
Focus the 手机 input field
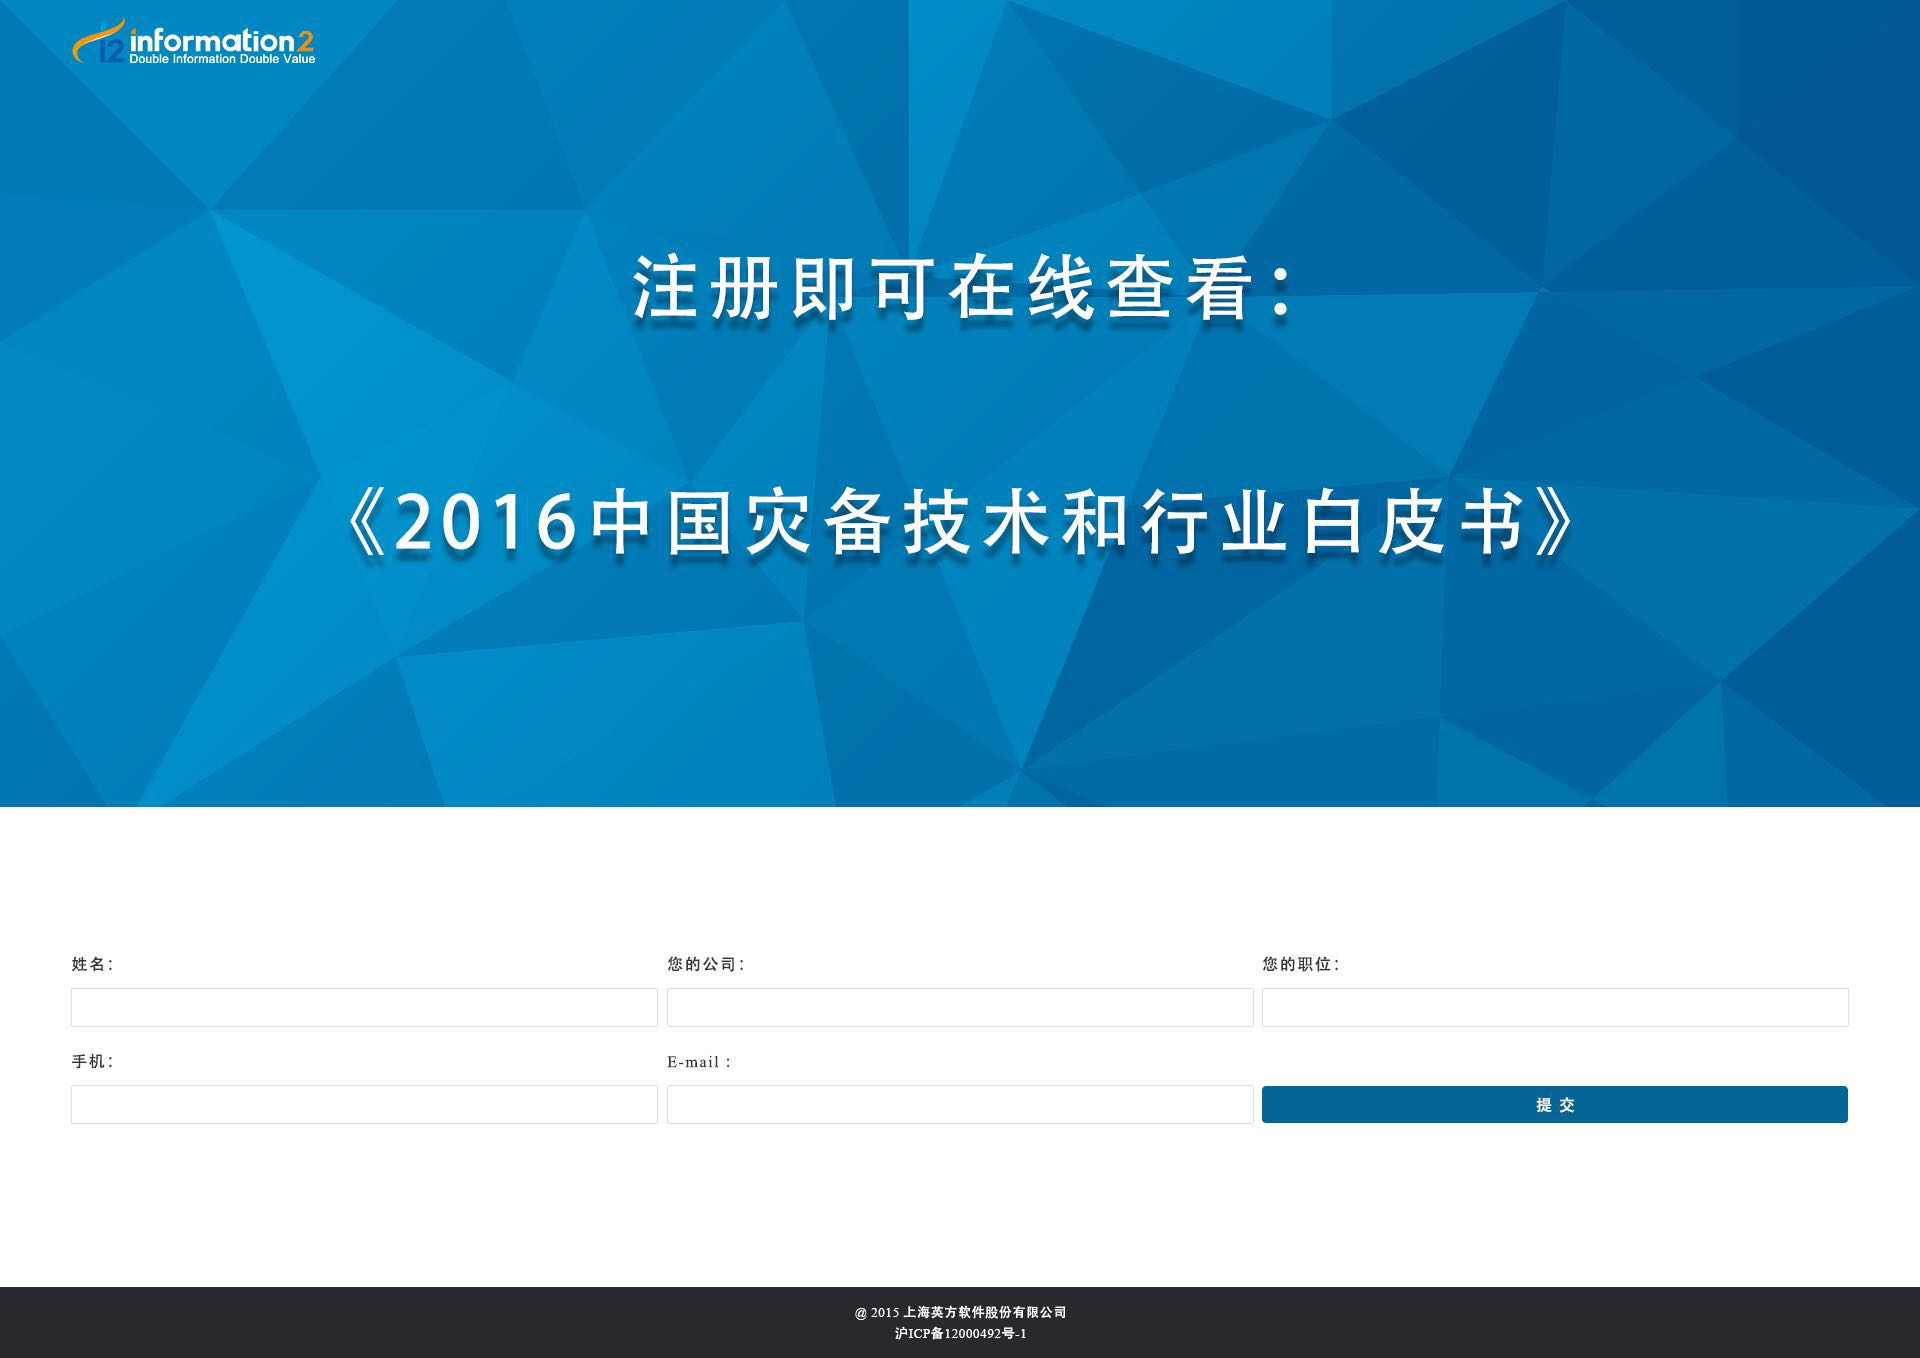click(x=364, y=1104)
